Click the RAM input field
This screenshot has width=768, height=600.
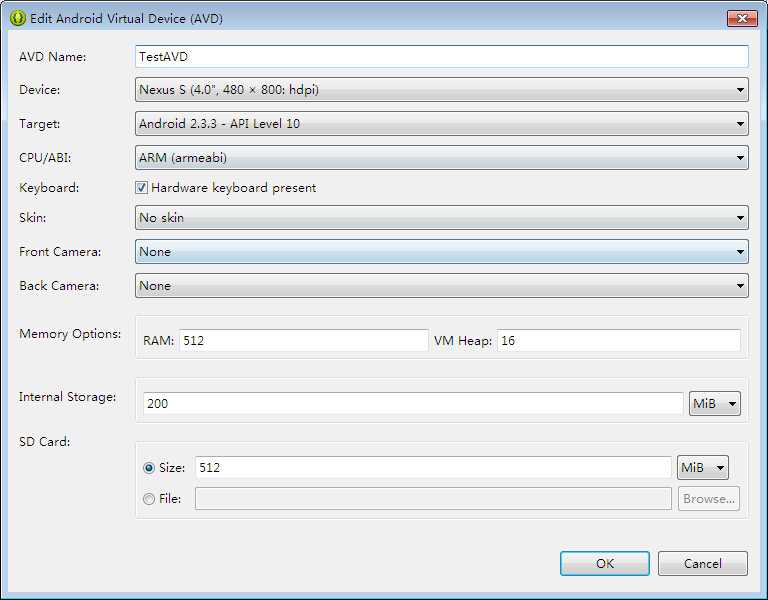(x=304, y=340)
